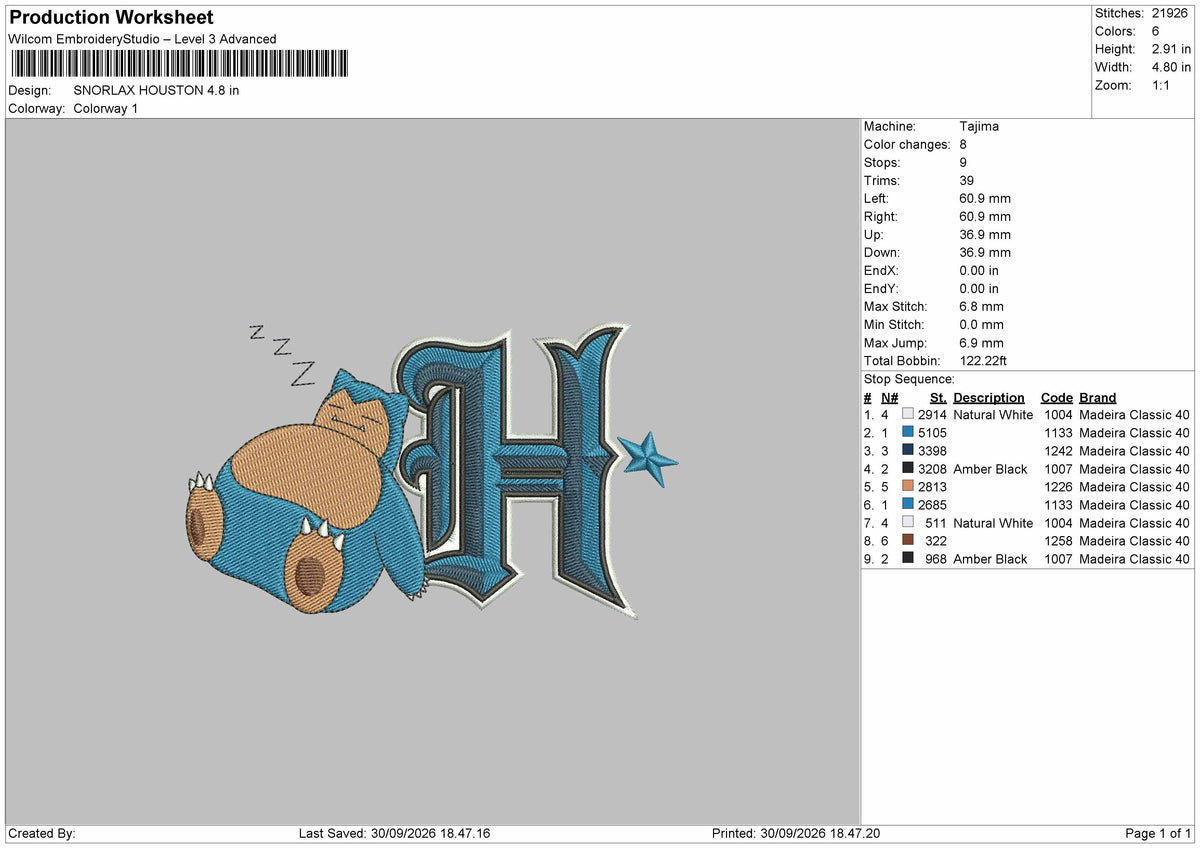Click the total stitches value 21926
This screenshot has width=1200, height=848.
pyautogui.click(x=1172, y=13)
